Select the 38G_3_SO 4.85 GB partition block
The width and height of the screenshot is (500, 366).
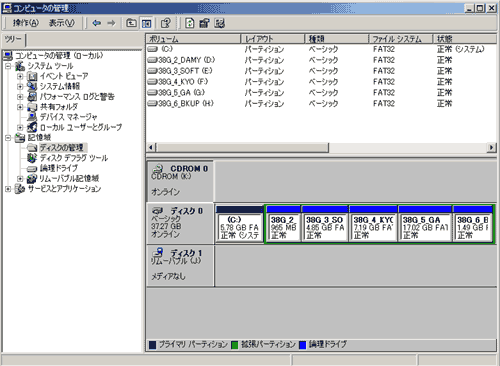[325, 224]
